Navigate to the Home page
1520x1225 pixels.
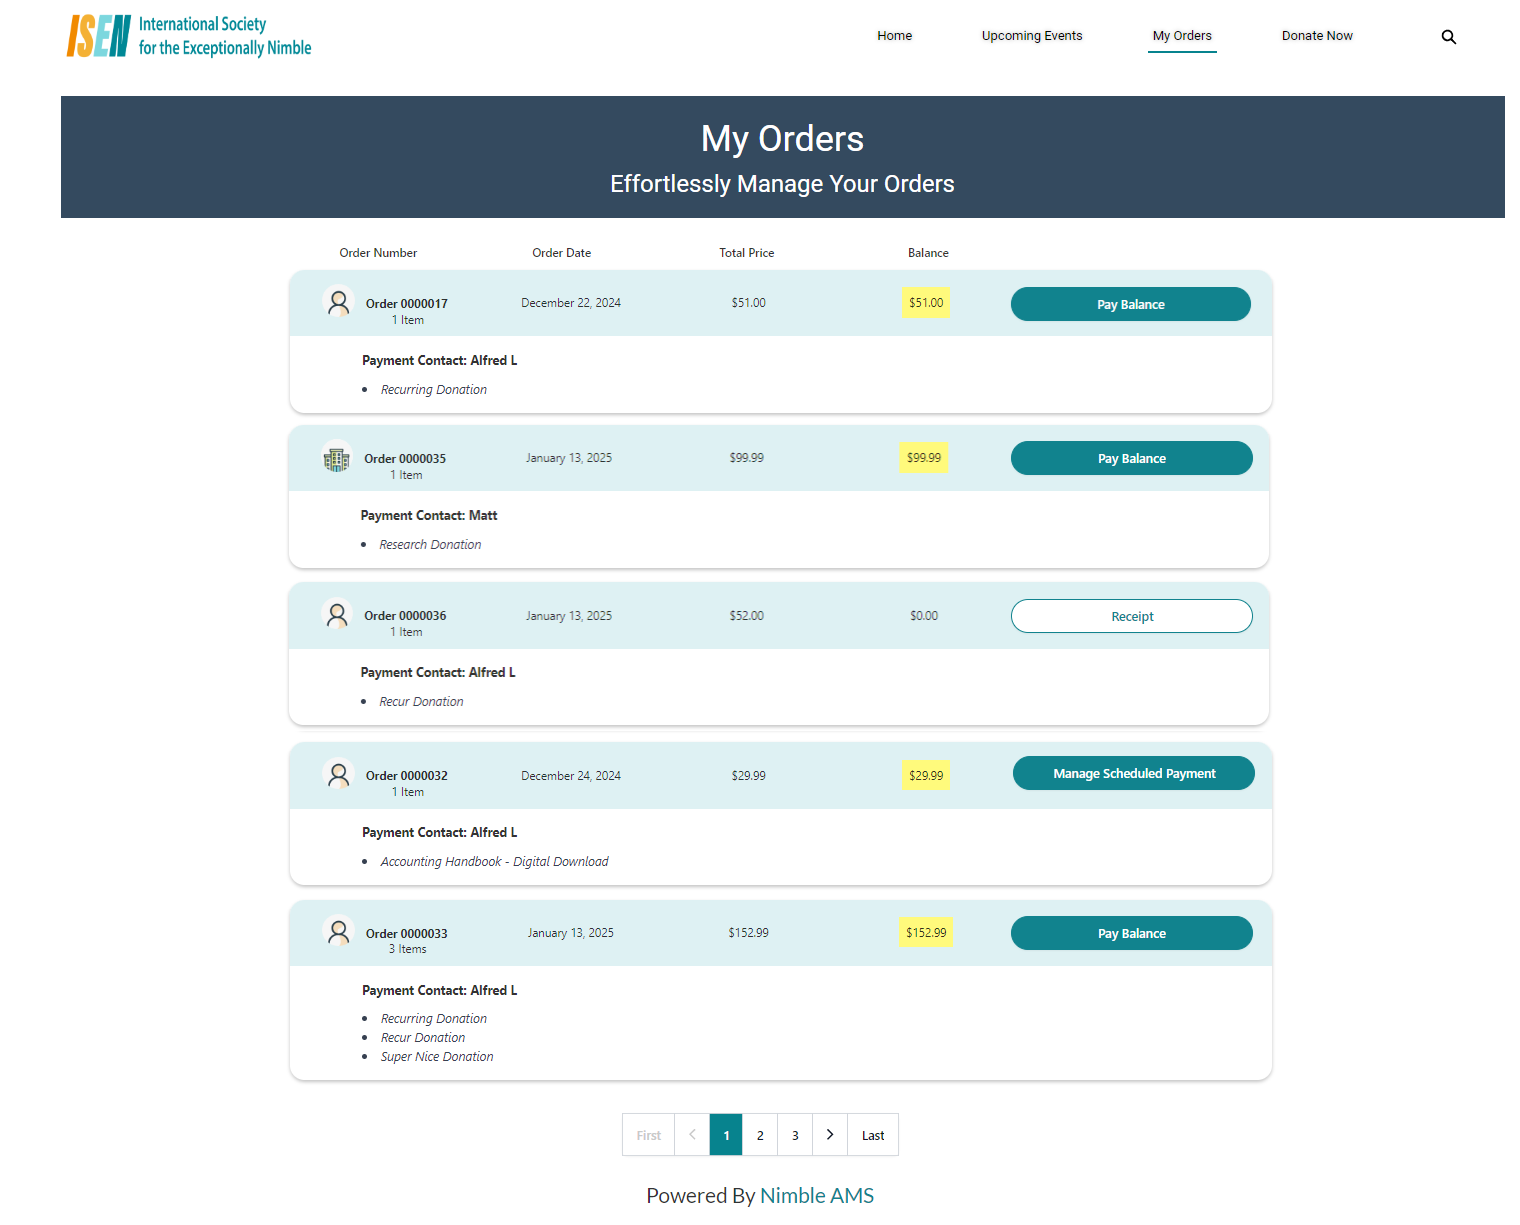(894, 36)
